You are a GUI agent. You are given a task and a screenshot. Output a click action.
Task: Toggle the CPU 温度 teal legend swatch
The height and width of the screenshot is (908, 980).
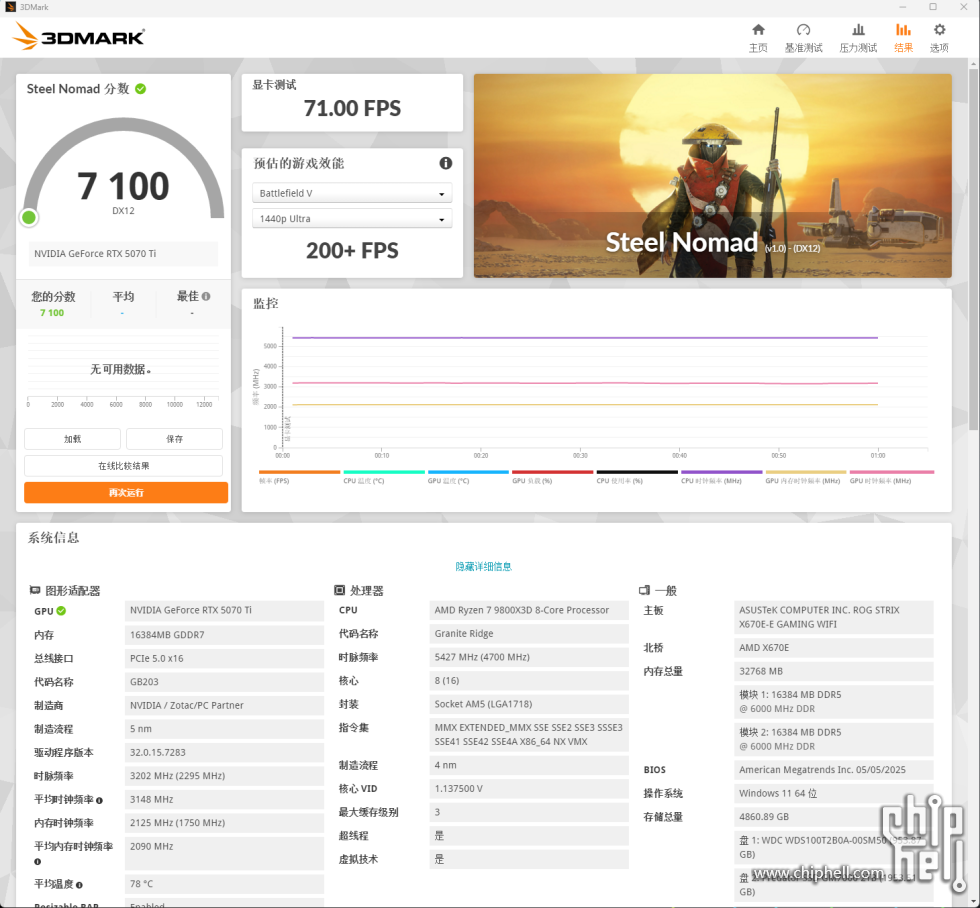click(384, 472)
